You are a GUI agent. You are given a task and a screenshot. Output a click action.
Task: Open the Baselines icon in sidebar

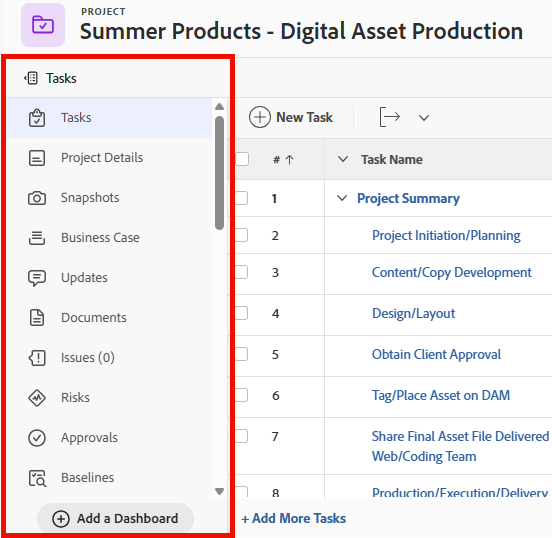[37, 478]
